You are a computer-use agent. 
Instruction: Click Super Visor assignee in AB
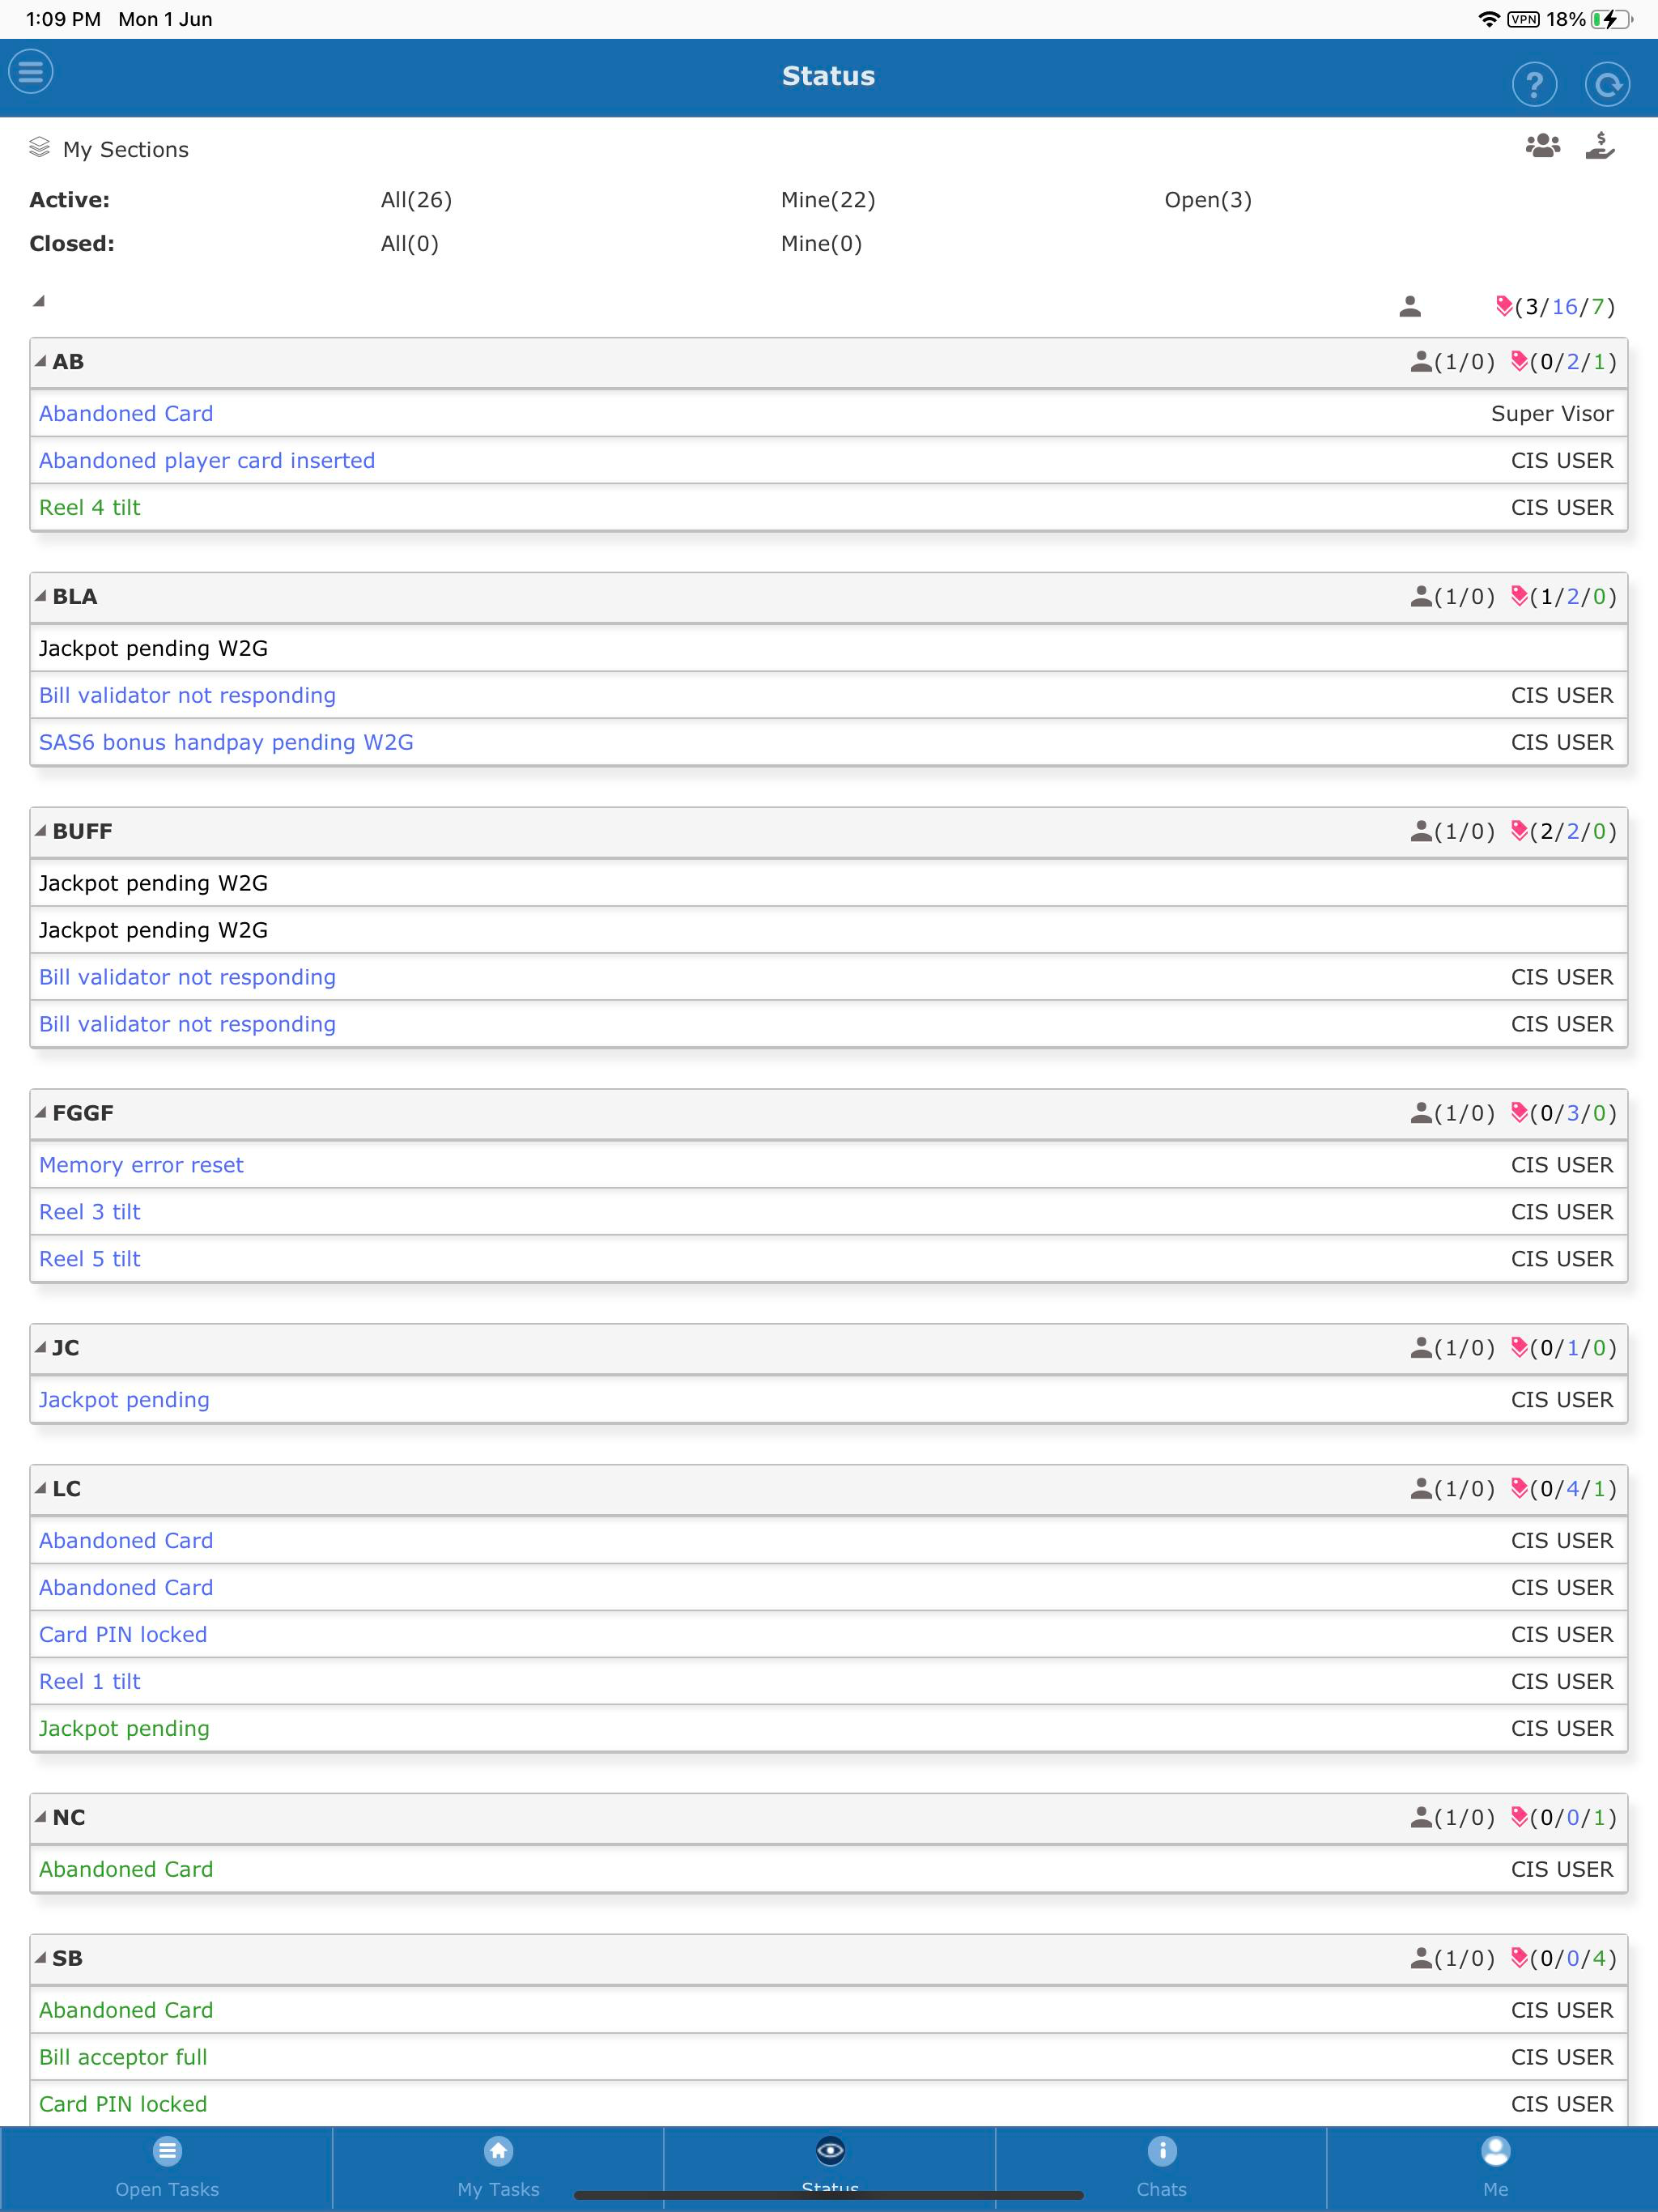[x=1552, y=414]
